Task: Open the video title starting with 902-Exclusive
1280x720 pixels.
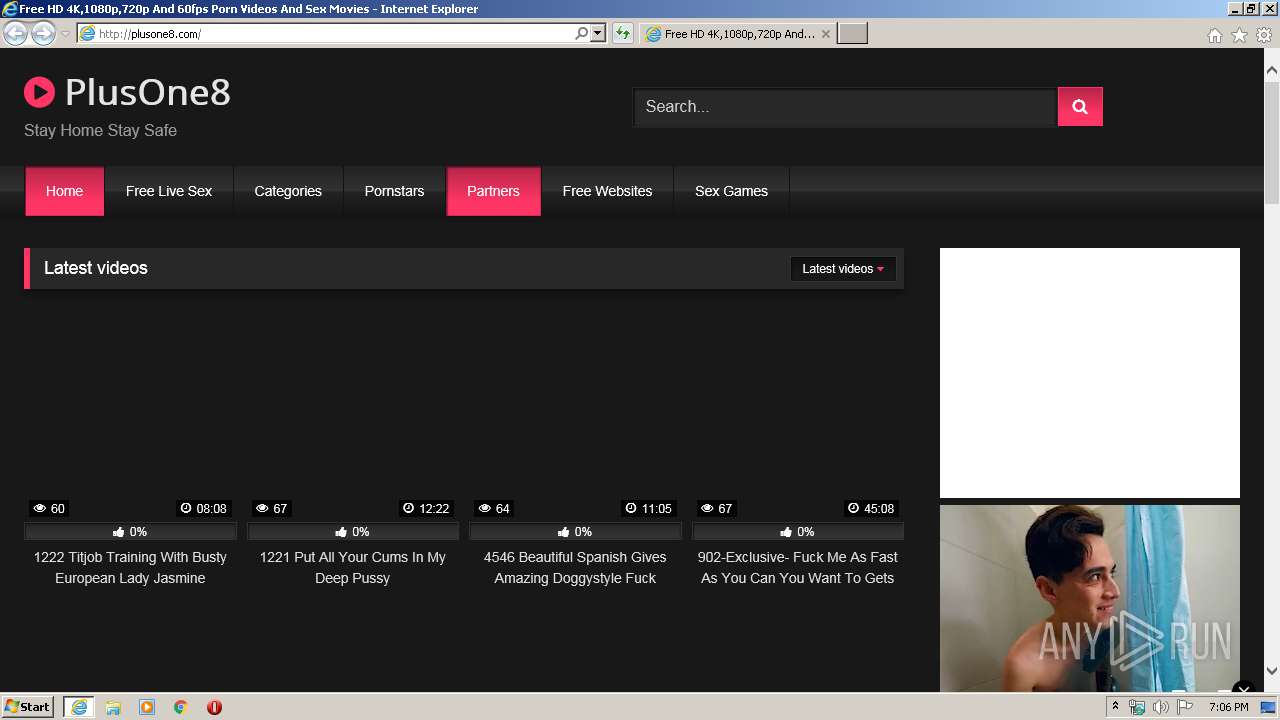Action: pyautogui.click(x=798, y=568)
